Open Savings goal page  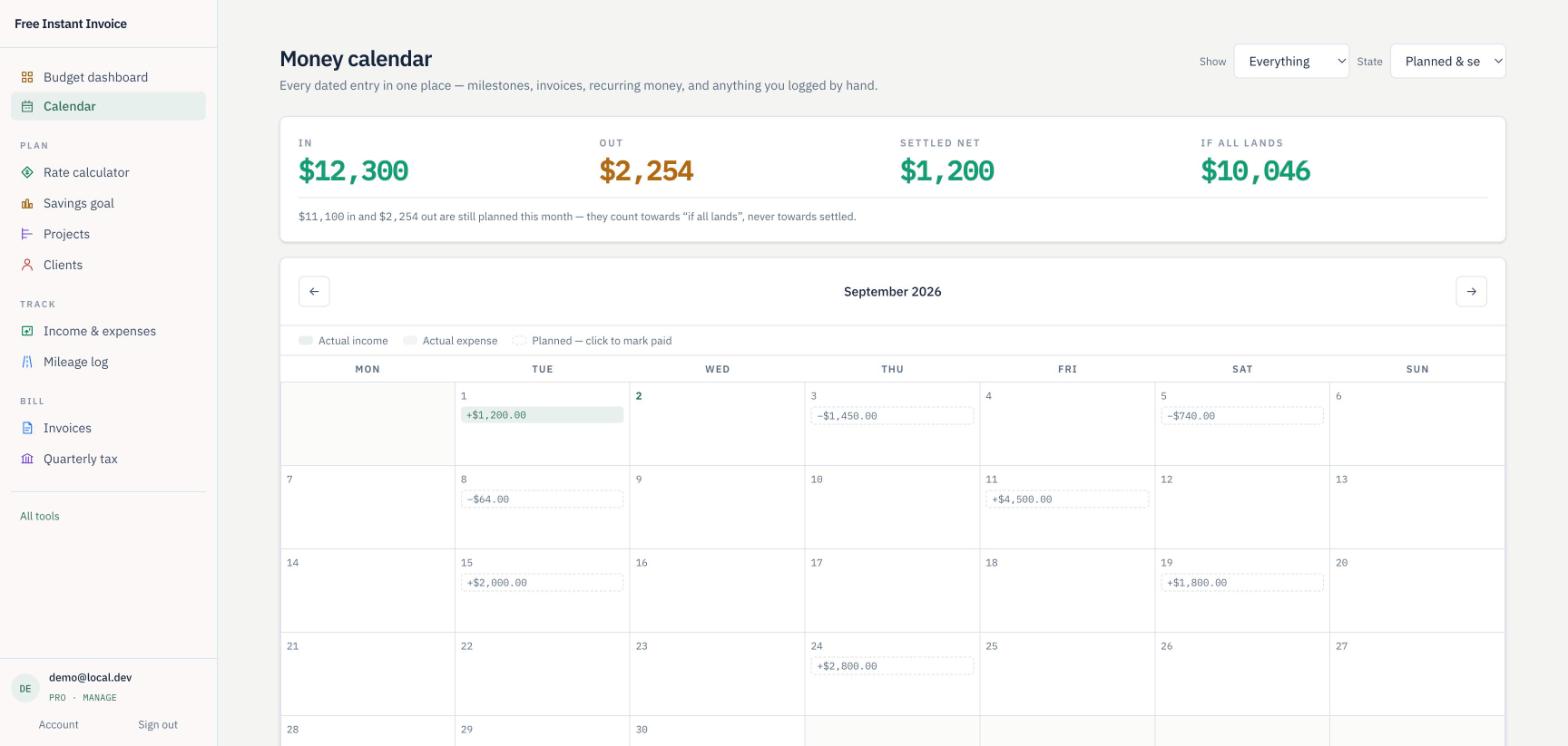pyautogui.click(x=108, y=203)
